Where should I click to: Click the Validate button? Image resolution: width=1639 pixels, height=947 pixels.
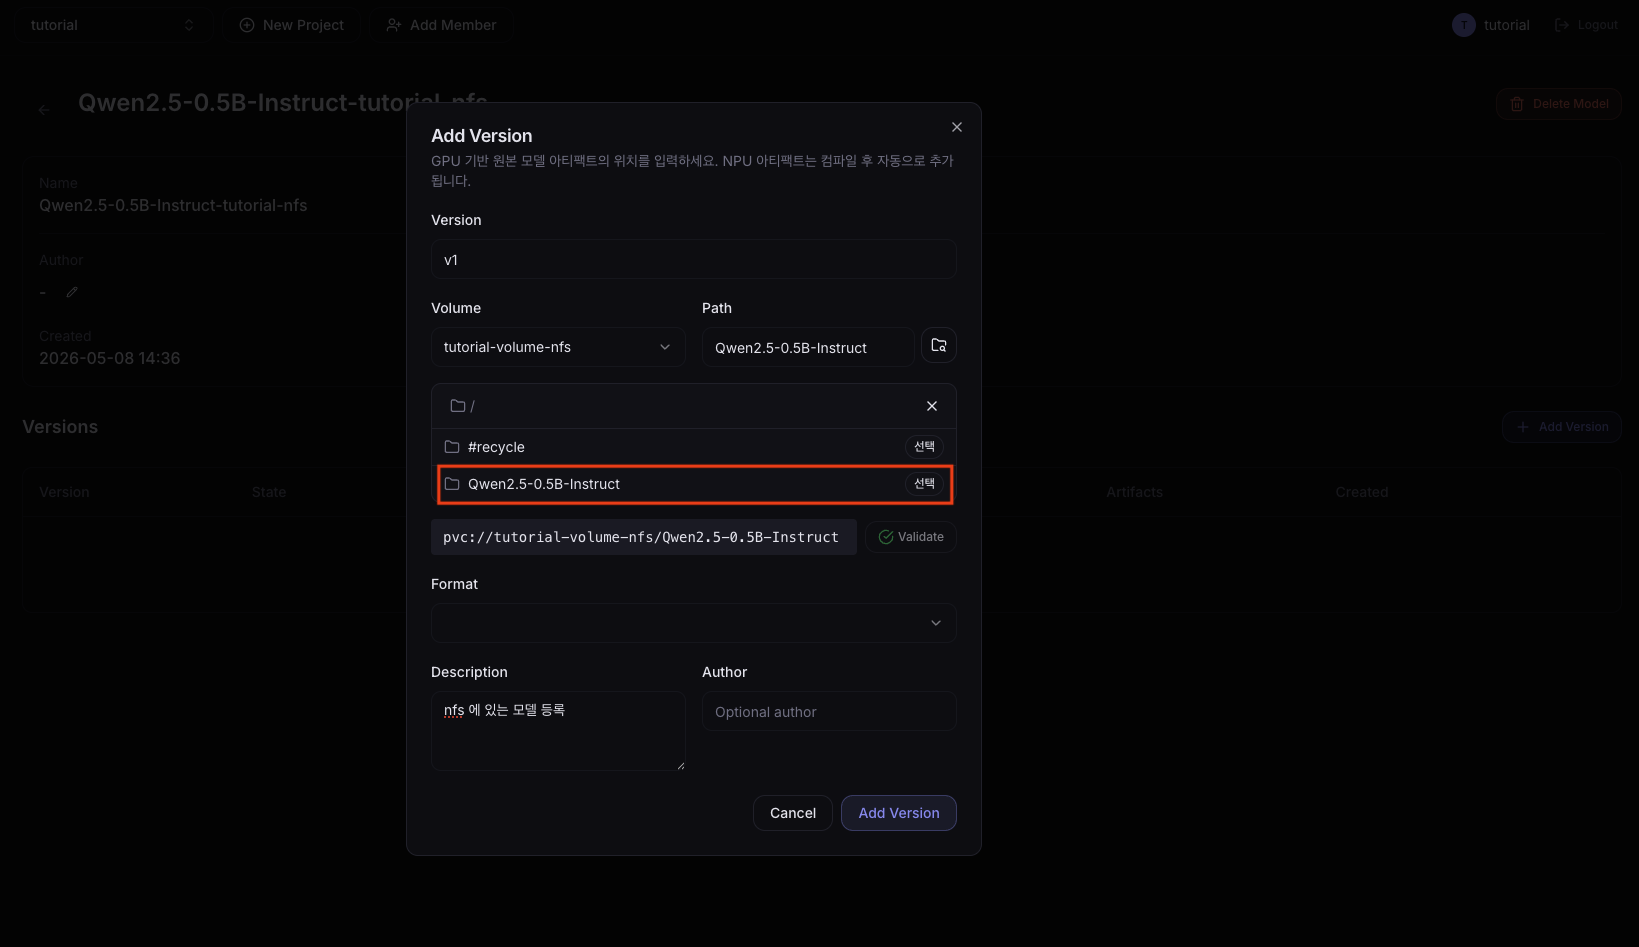(911, 537)
